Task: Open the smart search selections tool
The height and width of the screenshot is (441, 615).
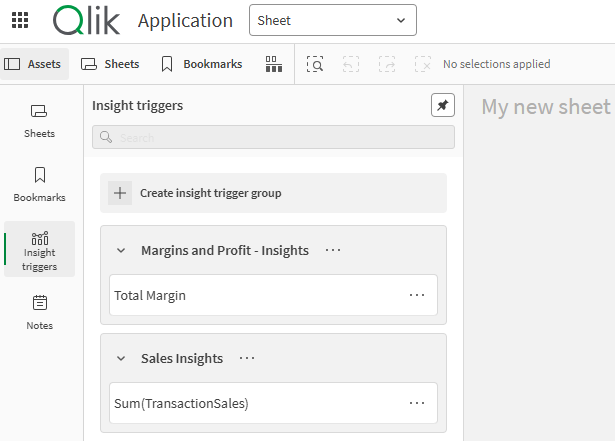Action: (x=315, y=64)
